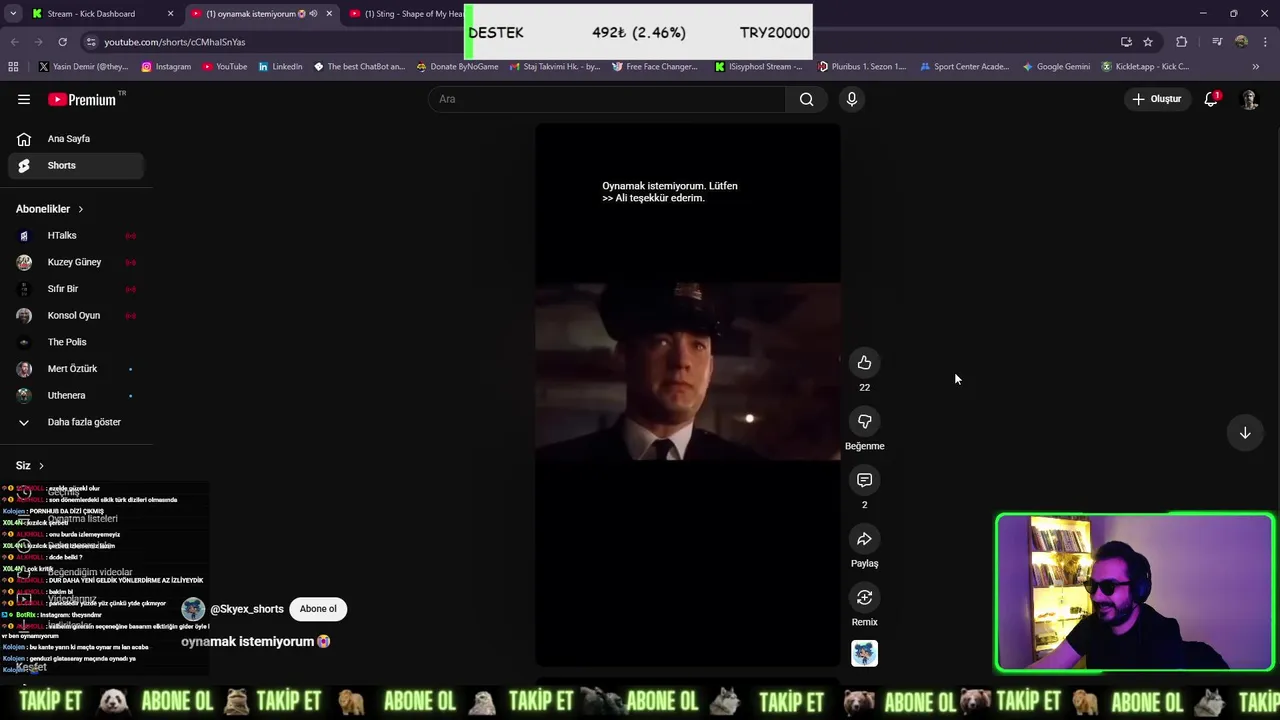1280x720 pixels.
Task: Open Free Face Changer bookmark
Action: tap(655, 67)
